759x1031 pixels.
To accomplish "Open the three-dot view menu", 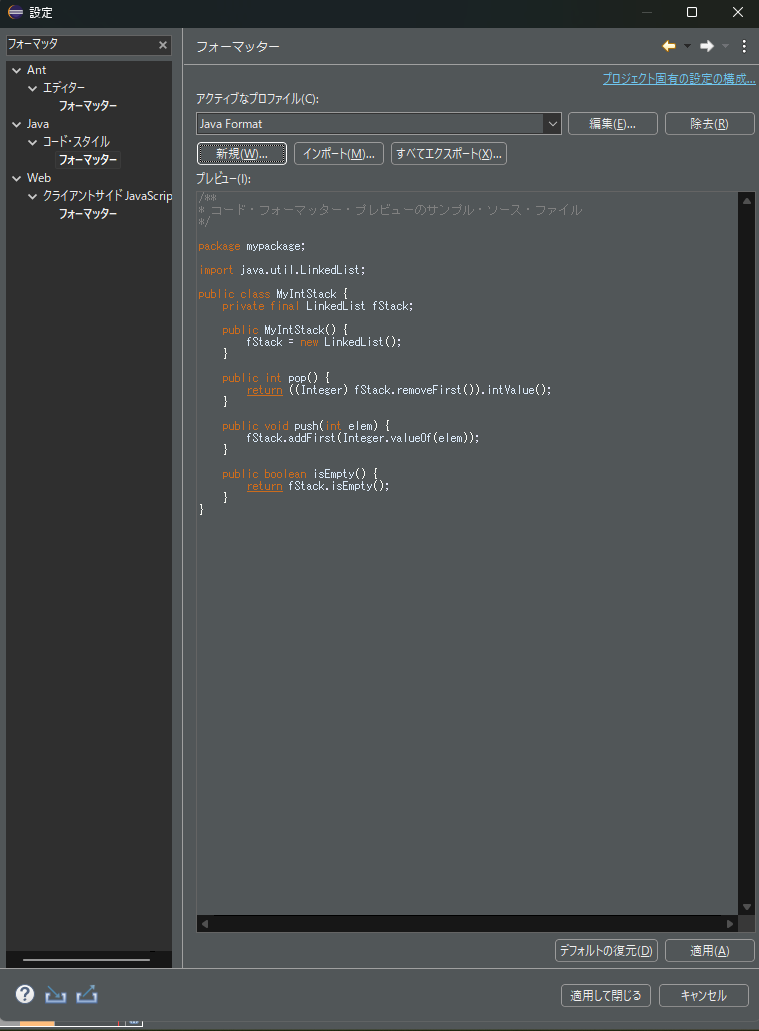I will [744, 46].
